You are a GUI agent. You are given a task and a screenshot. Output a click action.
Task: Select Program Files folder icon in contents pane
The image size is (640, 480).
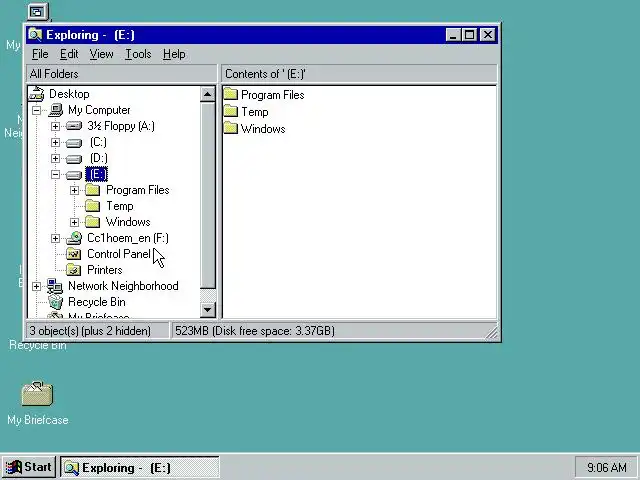231,95
